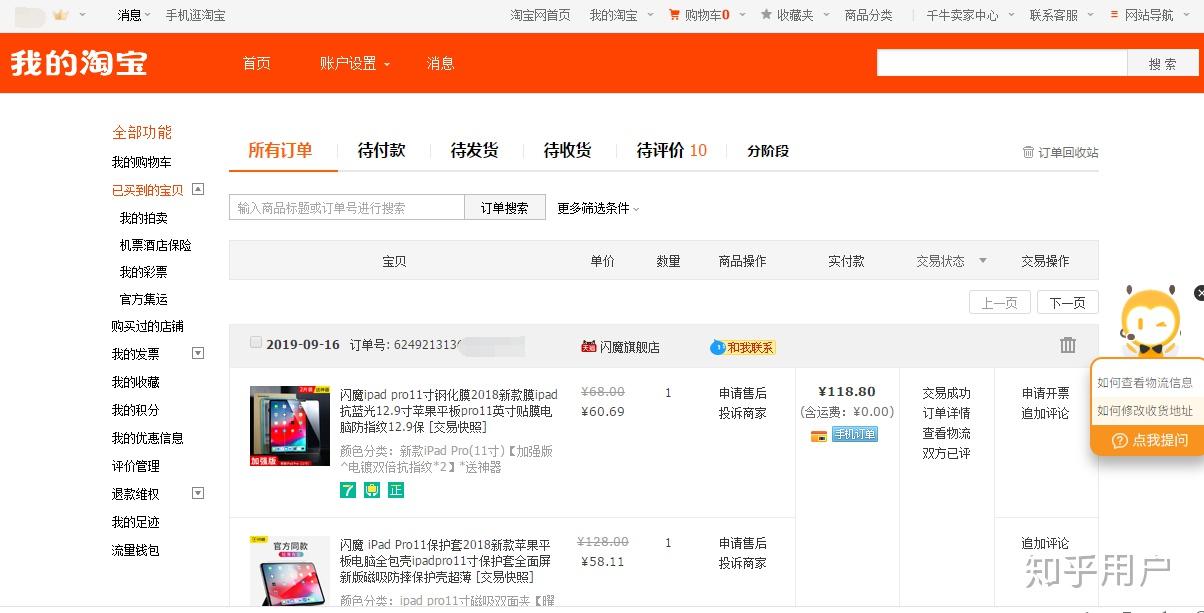Focus the order search input box
This screenshot has width=1204, height=613.
coord(347,208)
